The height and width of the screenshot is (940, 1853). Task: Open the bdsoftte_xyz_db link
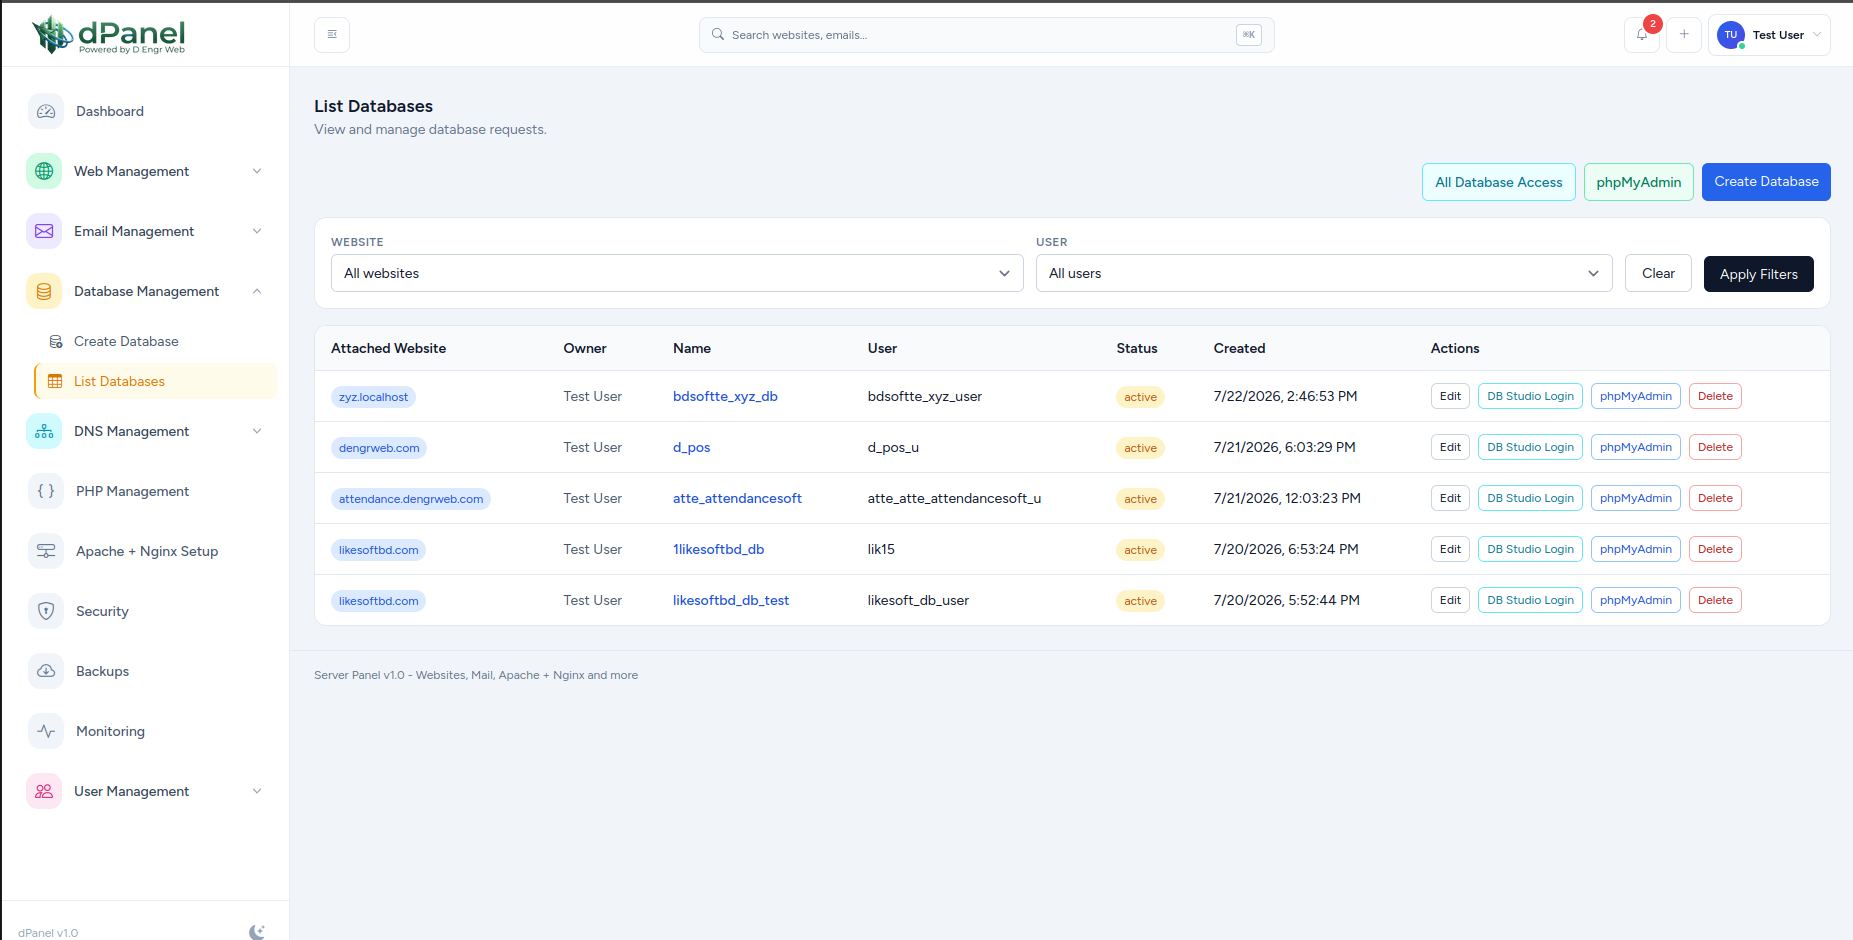pyautogui.click(x=725, y=396)
